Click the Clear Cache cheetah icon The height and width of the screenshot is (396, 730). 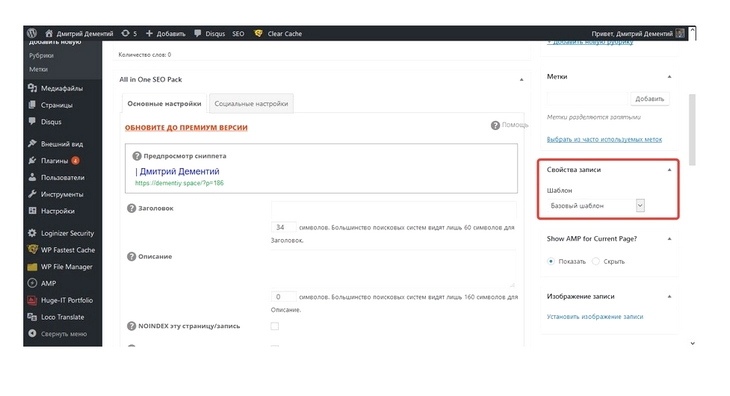pyautogui.click(x=258, y=33)
